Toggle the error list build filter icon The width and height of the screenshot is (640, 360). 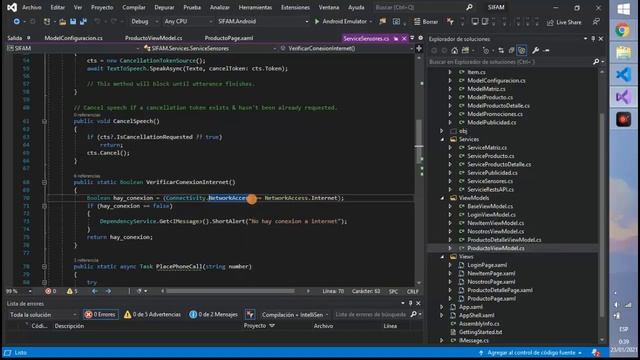point(250,314)
